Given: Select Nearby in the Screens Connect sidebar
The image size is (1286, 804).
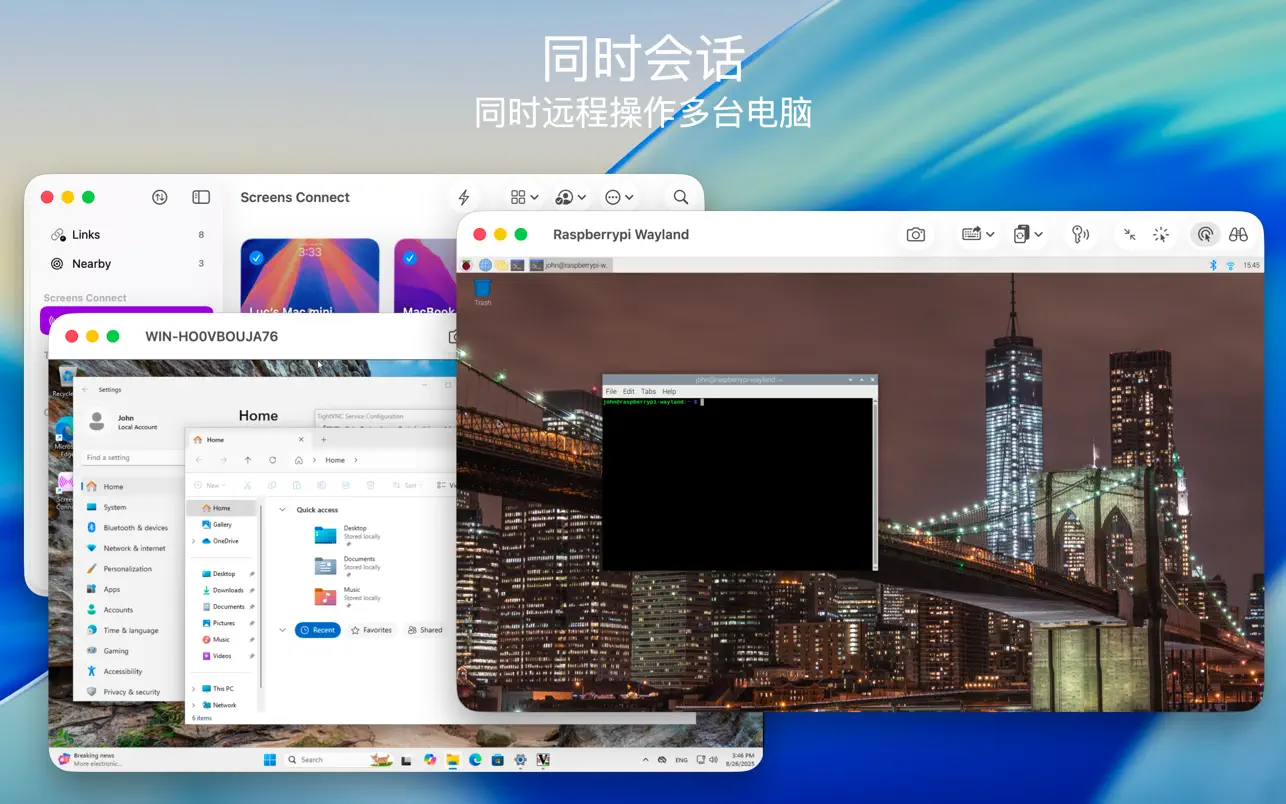Looking at the screenshot, I should point(128,264).
